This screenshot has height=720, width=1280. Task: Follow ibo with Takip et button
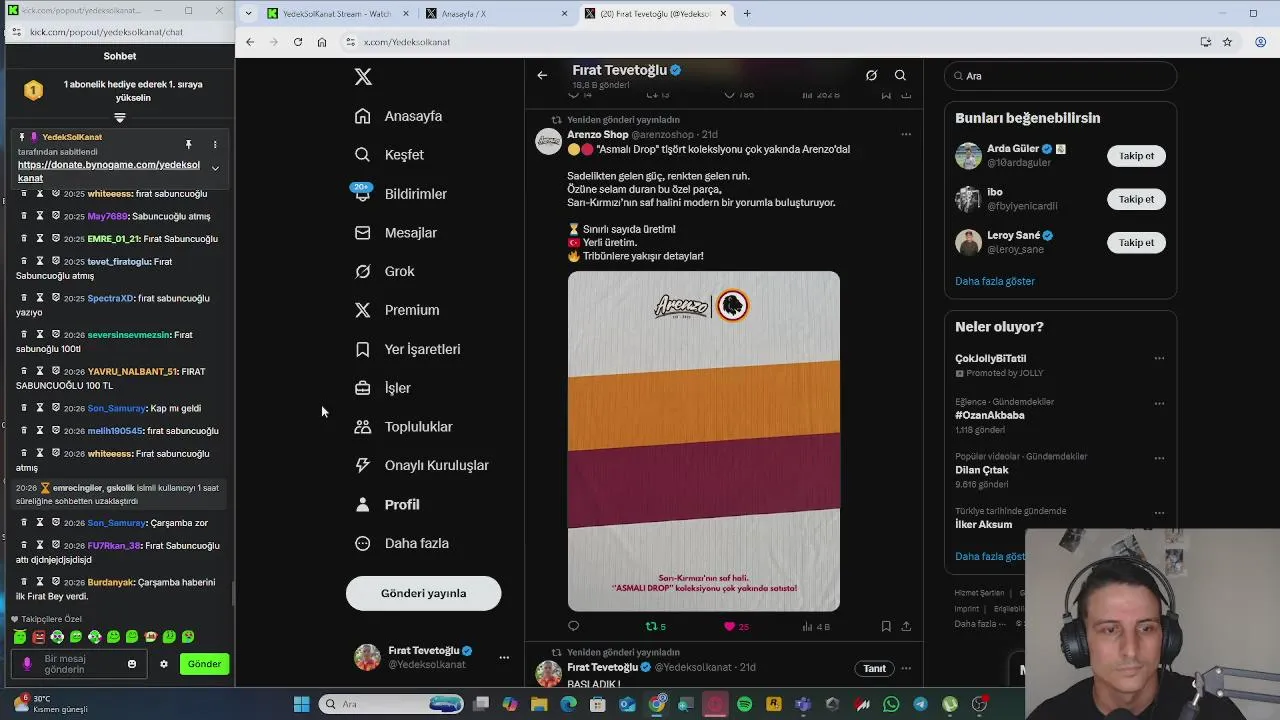click(1136, 199)
